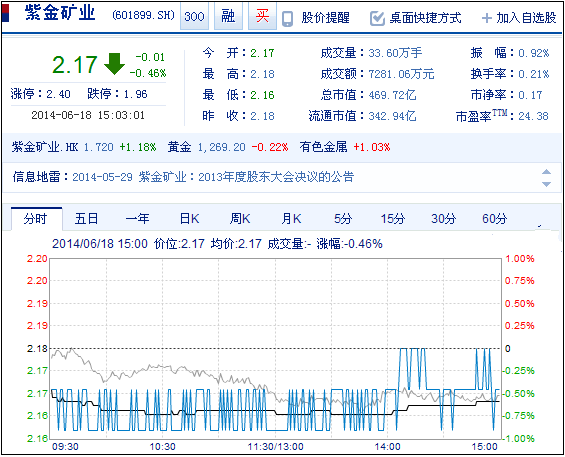Click the 桌面快捷方式 text link
The height and width of the screenshot is (457, 565).
point(425,18)
